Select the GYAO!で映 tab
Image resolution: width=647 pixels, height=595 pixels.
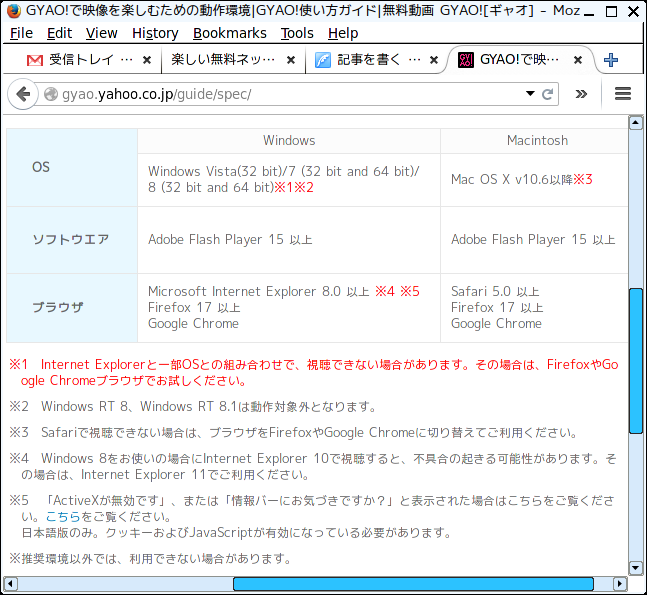[x=520, y=60]
